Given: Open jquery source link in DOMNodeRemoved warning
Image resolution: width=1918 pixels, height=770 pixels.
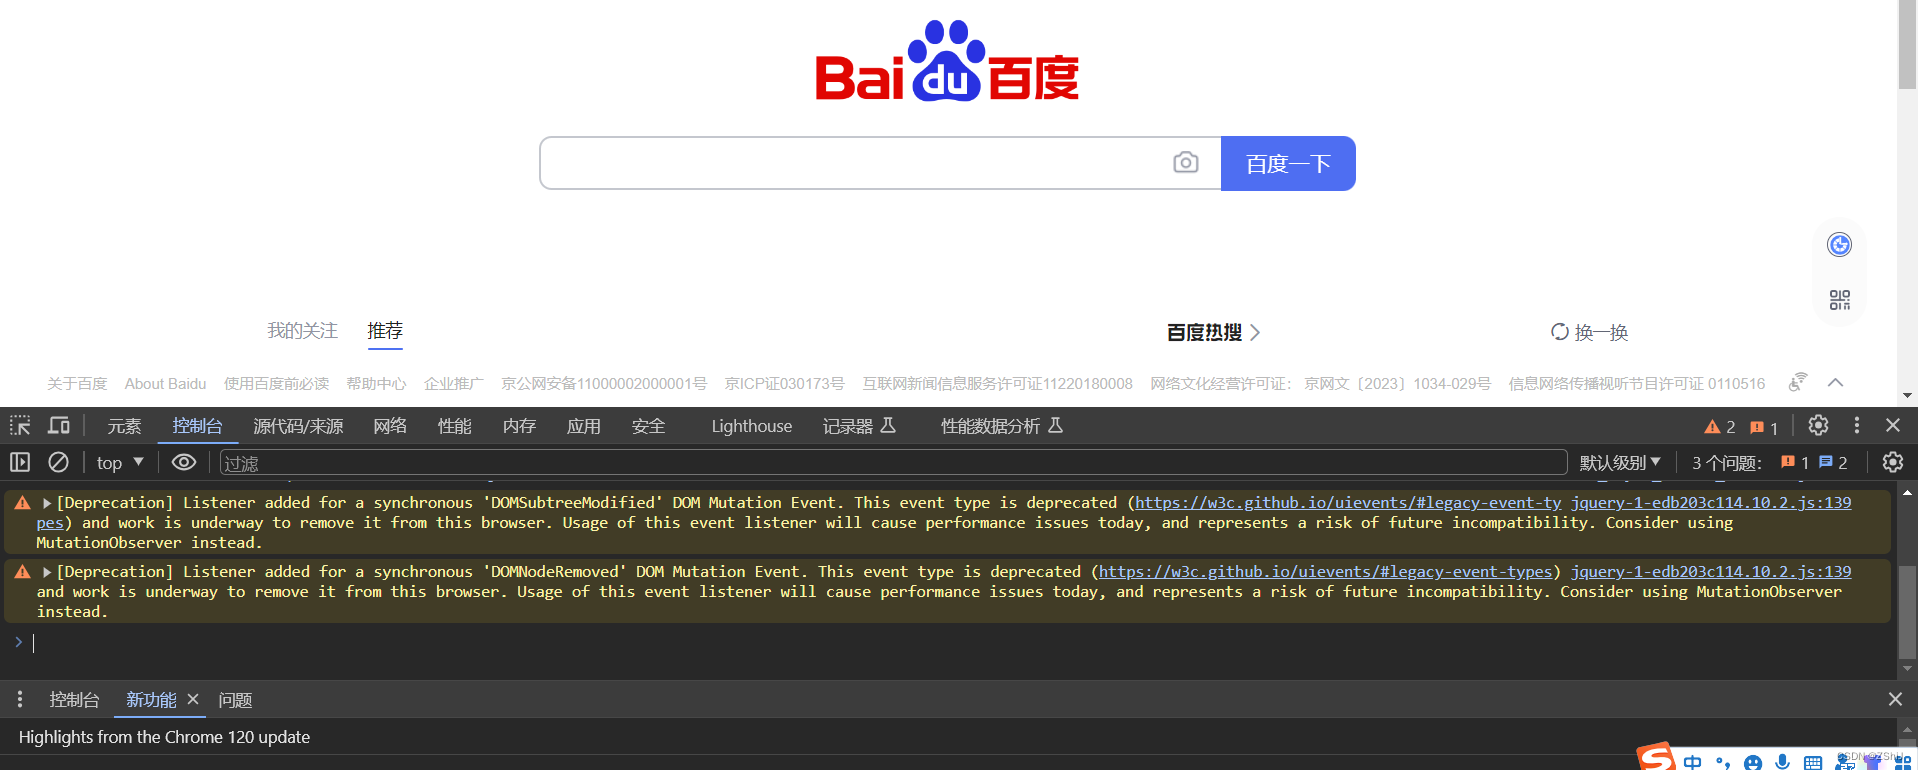Looking at the screenshot, I should (x=1711, y=572).
